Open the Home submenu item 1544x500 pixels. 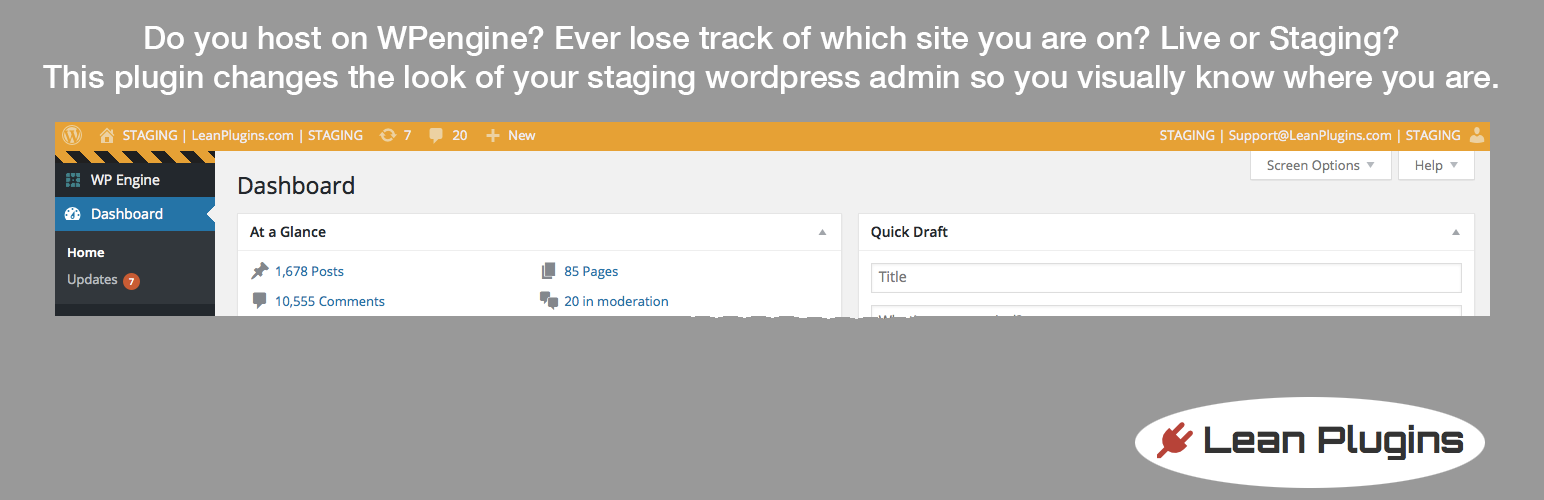coord(86,253)
